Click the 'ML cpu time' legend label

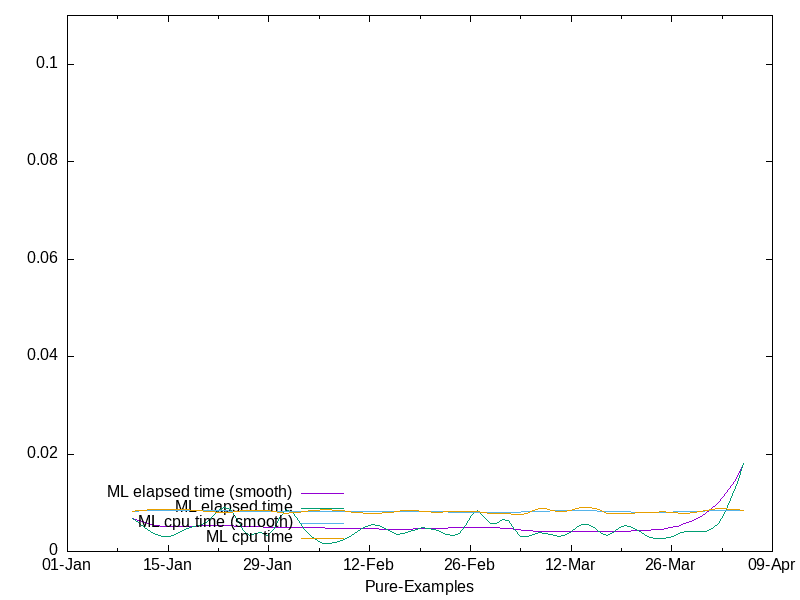click(x=249, y=537)
